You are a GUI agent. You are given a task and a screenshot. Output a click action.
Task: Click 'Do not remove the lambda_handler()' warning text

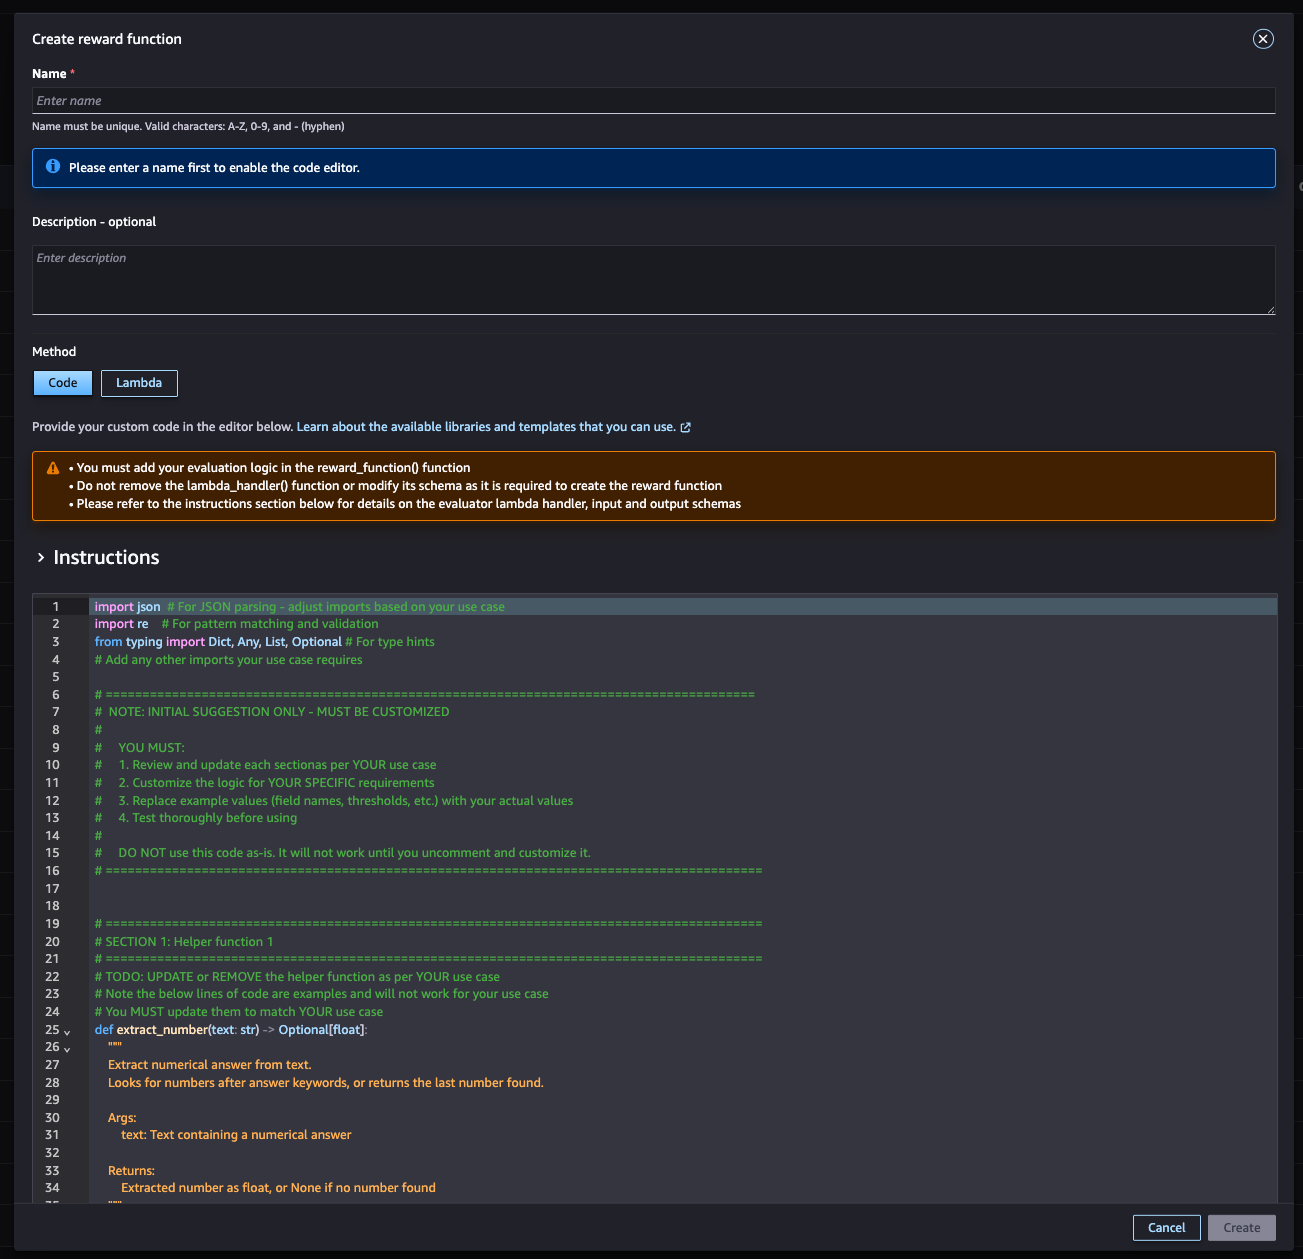[396, 486]
